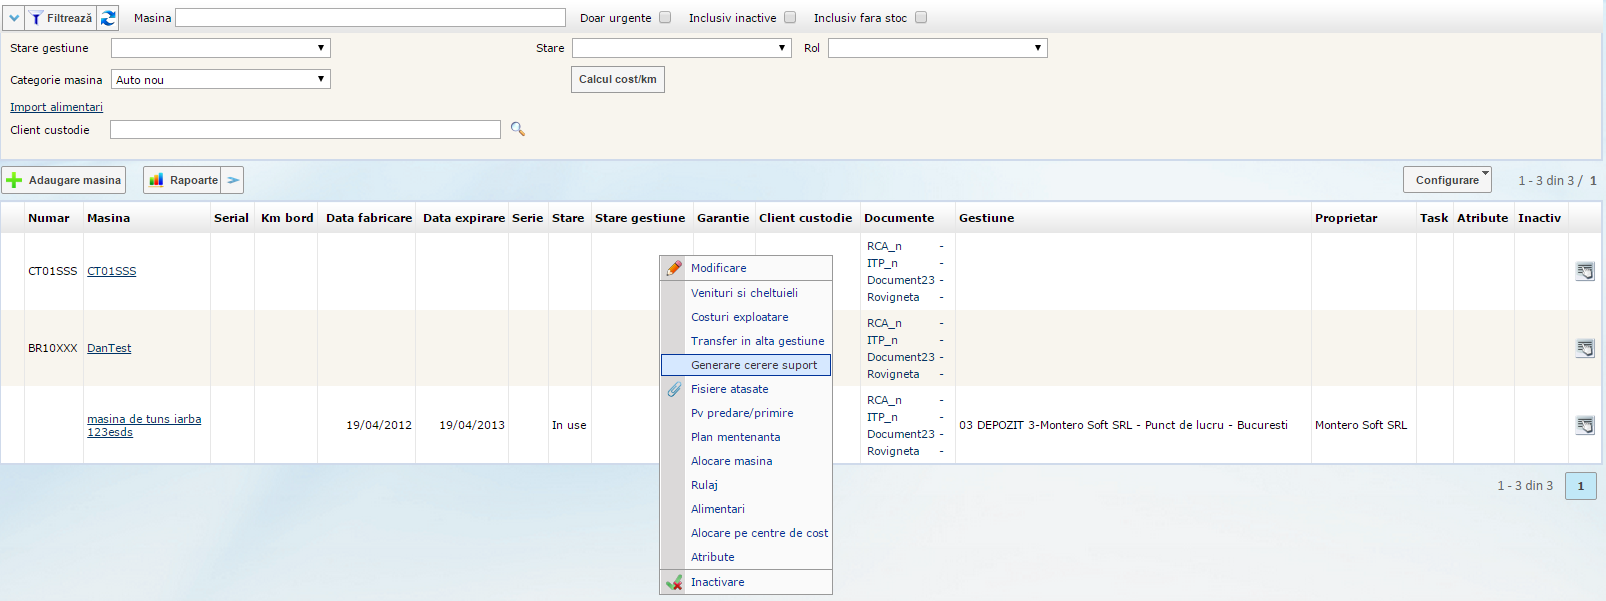Click the collapse chevron left of Filtrează
The image size is (1606, 601).
coord(14,18)
